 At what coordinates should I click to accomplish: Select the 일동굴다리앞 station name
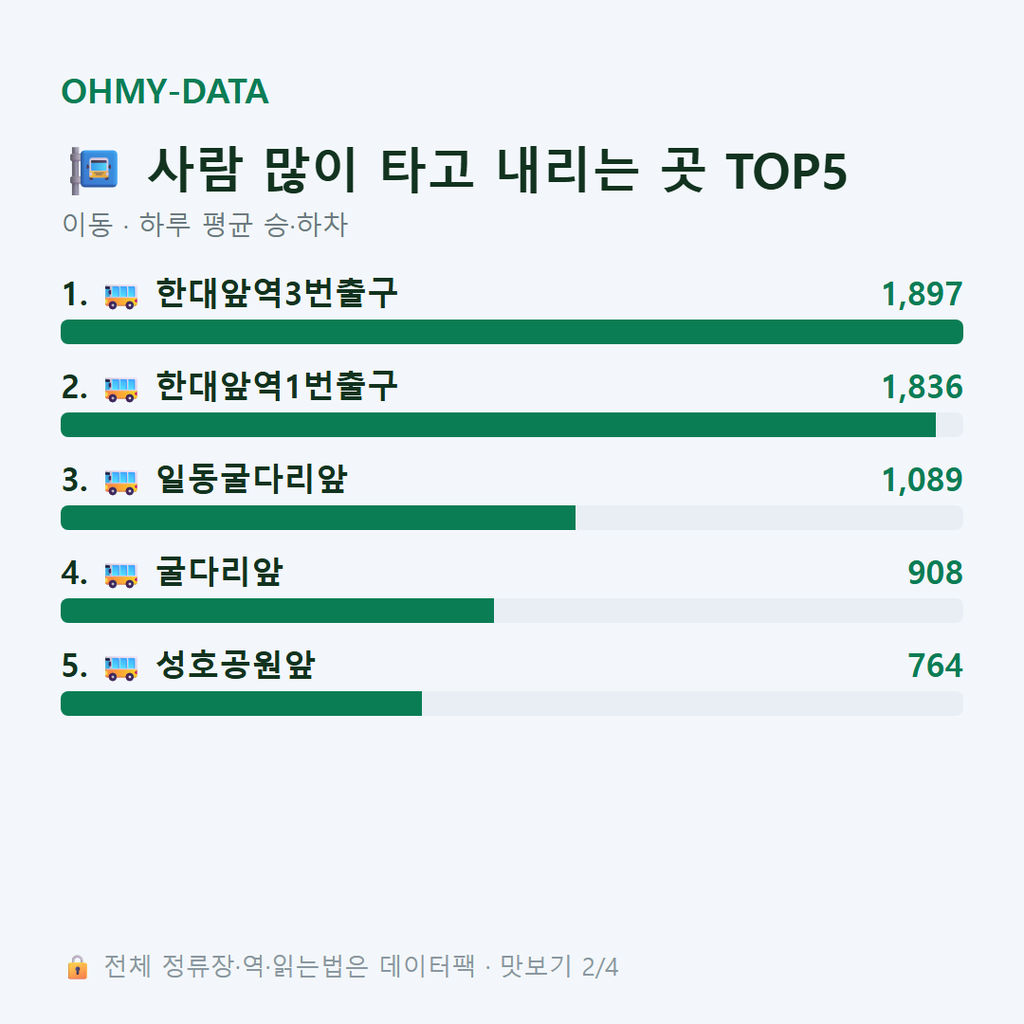coord(251,479)
